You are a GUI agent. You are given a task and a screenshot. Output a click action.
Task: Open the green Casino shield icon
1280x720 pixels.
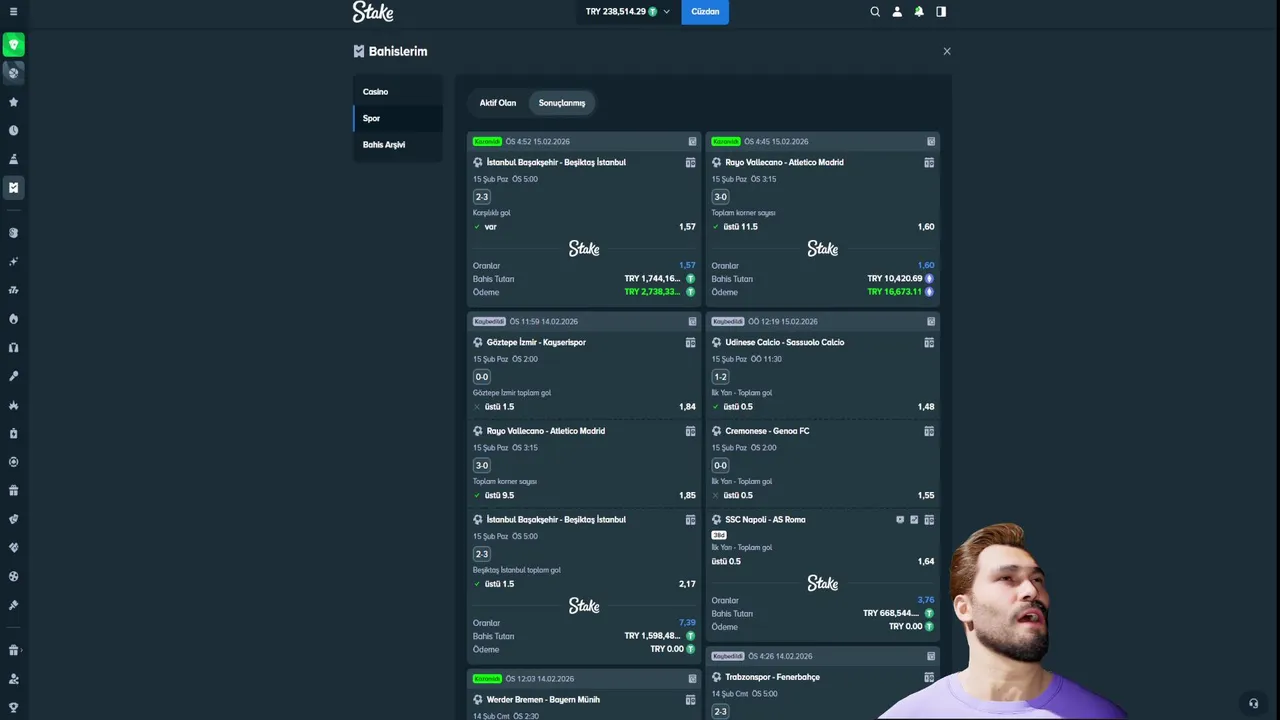(x=13, y=44)
